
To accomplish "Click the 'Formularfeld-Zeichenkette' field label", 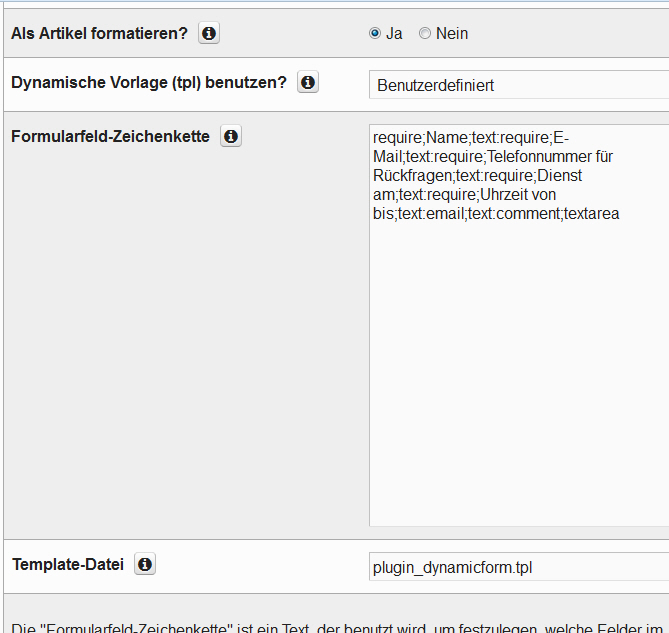I will pos(111,137).
